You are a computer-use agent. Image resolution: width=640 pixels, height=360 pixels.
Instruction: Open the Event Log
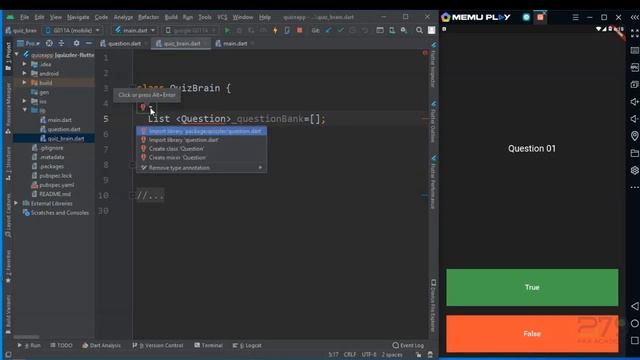(408, 345)
